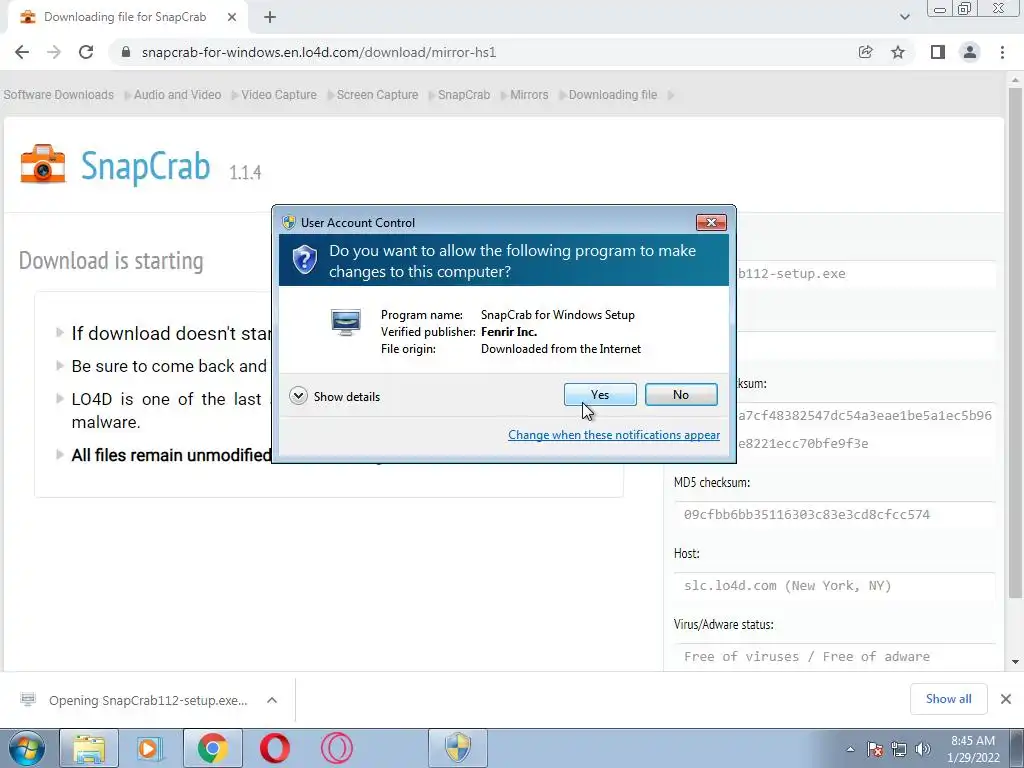Go back using browser back arrow
The height and width of the screenshot is (768, 1024).
tap(22, 52)
